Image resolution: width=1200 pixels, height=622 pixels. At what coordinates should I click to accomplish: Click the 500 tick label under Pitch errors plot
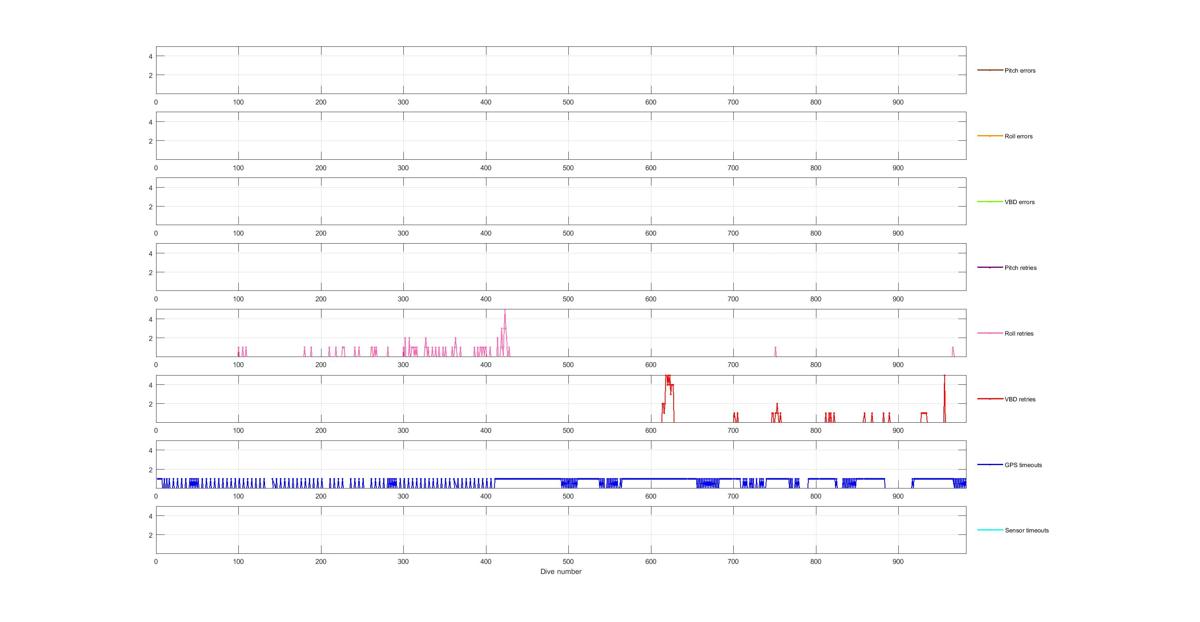(568, 102)
